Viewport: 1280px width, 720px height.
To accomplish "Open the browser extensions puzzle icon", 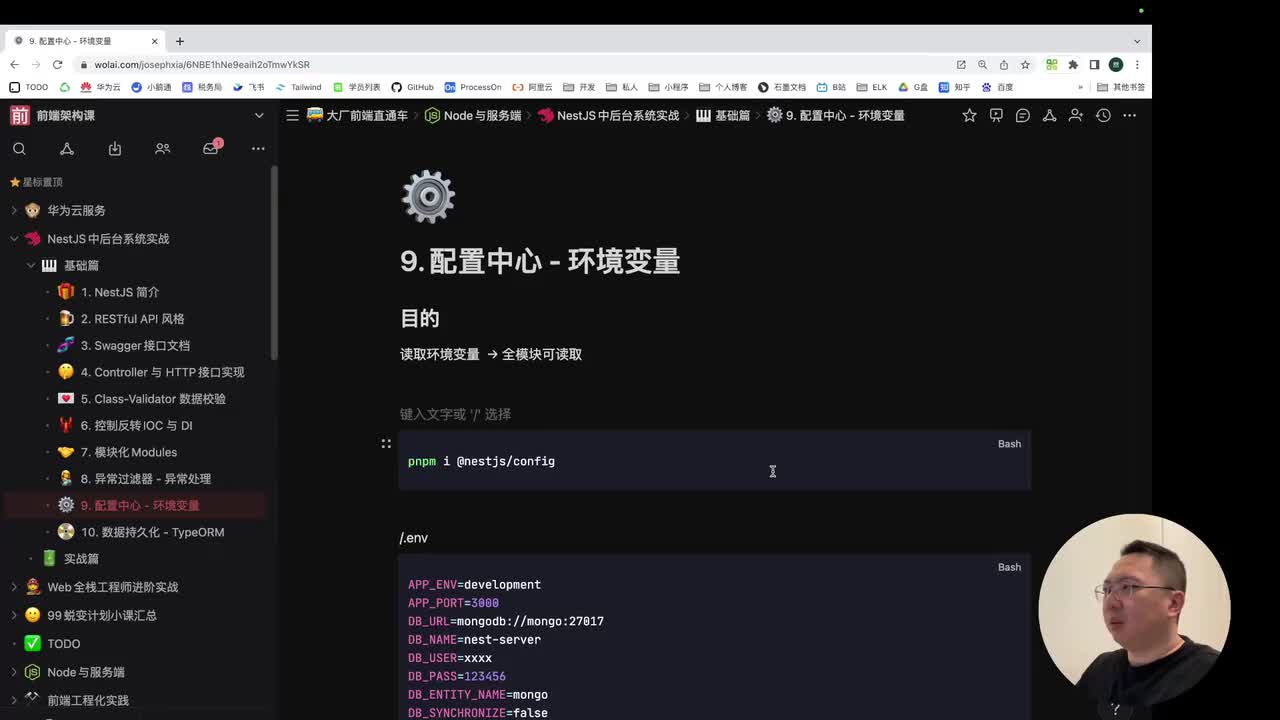I will click(1073, 64).
